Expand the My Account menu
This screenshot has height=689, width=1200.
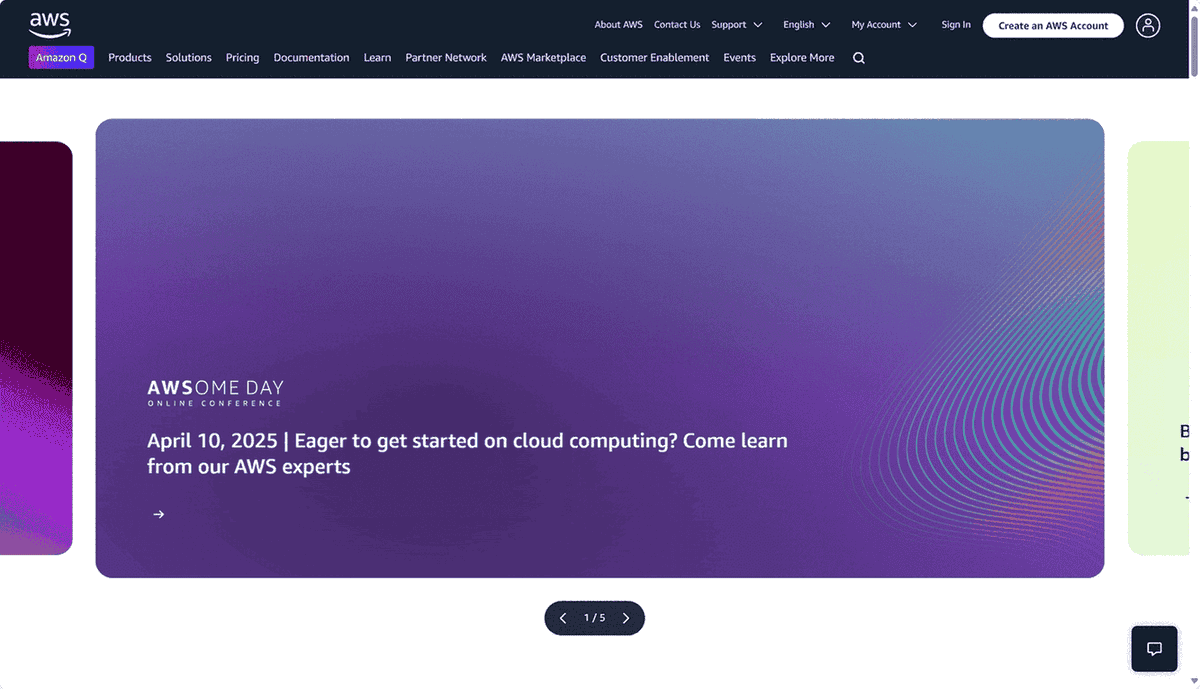tap(883, 25)
